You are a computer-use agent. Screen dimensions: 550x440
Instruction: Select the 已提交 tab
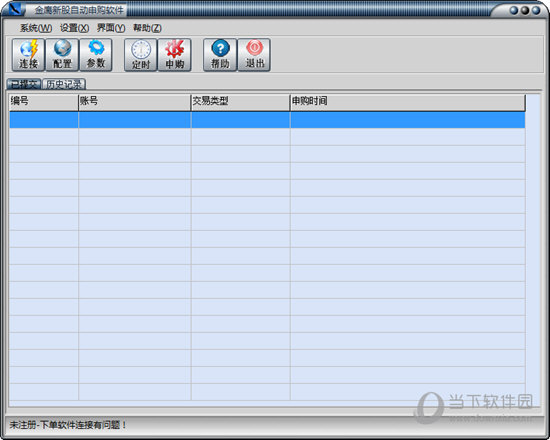click(x=24, y=84)
